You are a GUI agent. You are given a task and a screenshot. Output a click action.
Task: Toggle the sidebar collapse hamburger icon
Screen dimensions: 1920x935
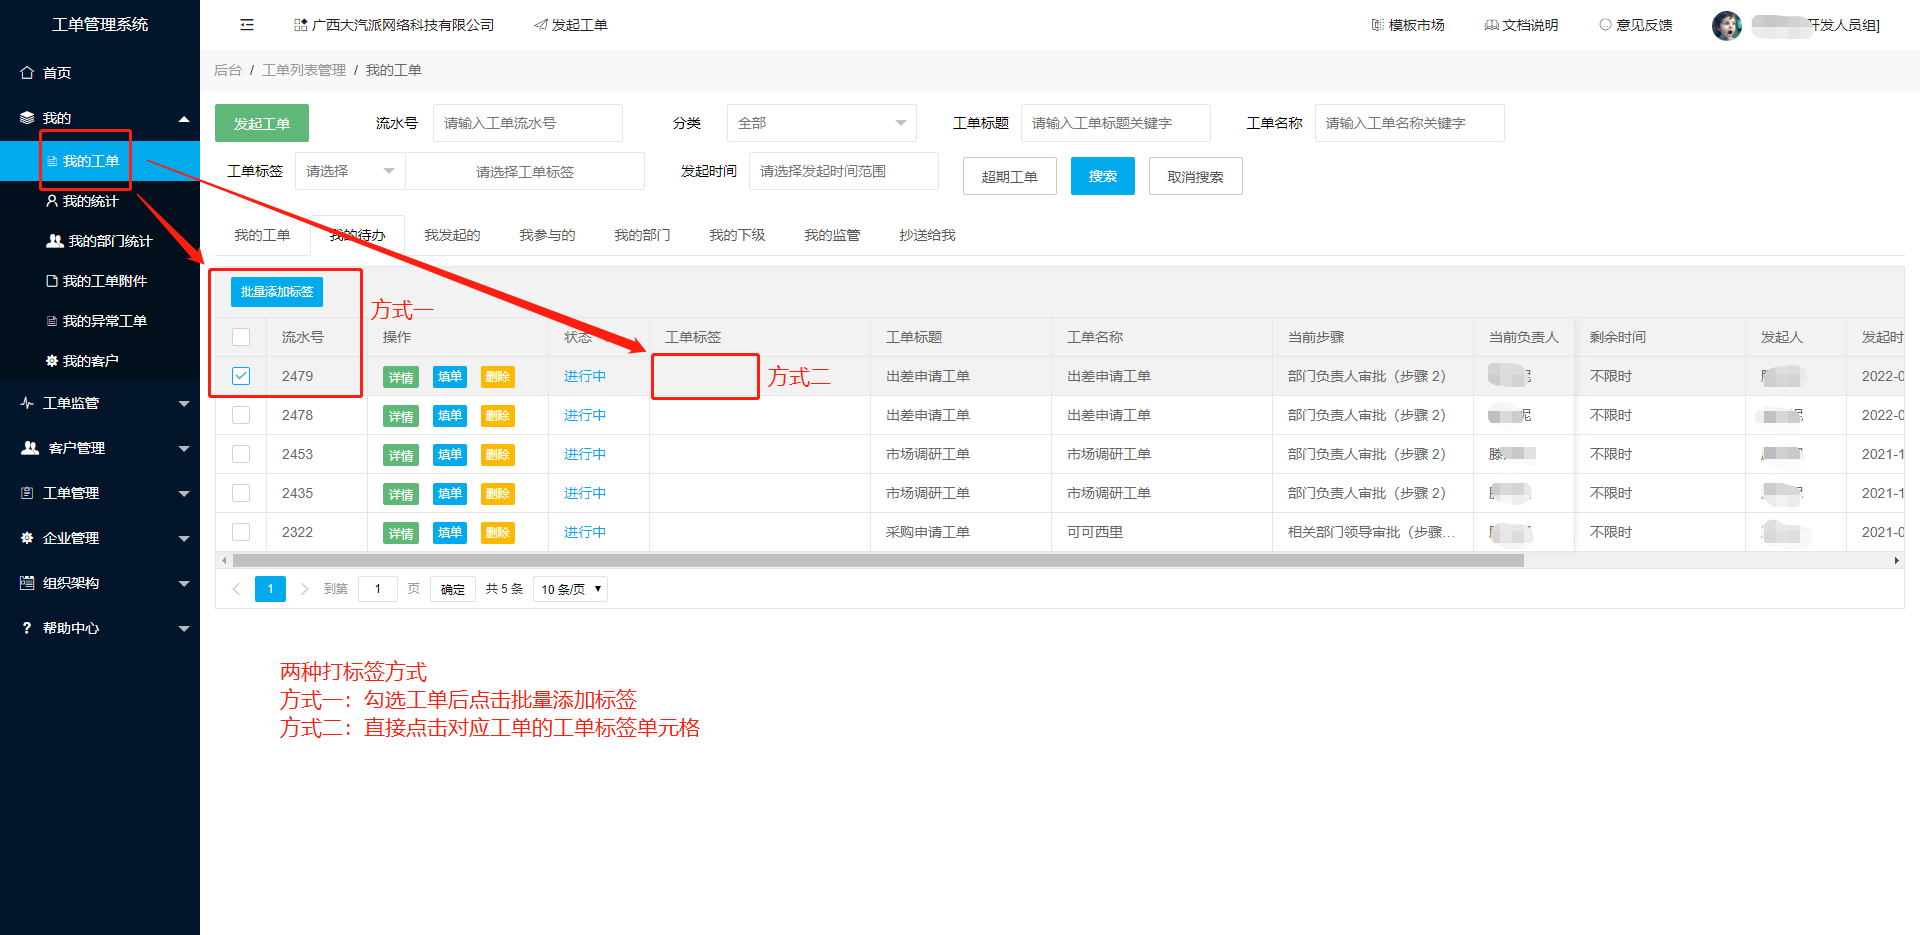point(247,25)
